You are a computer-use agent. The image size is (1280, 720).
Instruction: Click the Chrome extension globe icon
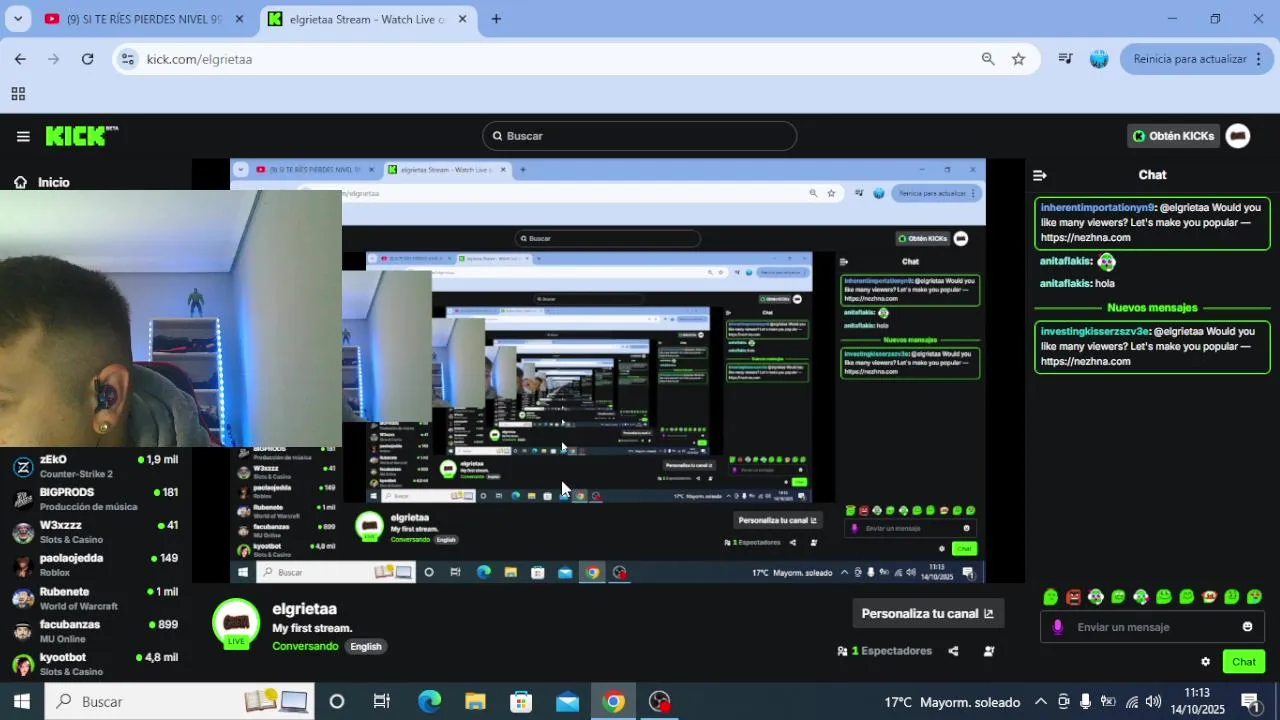(x=1099, y=59)
